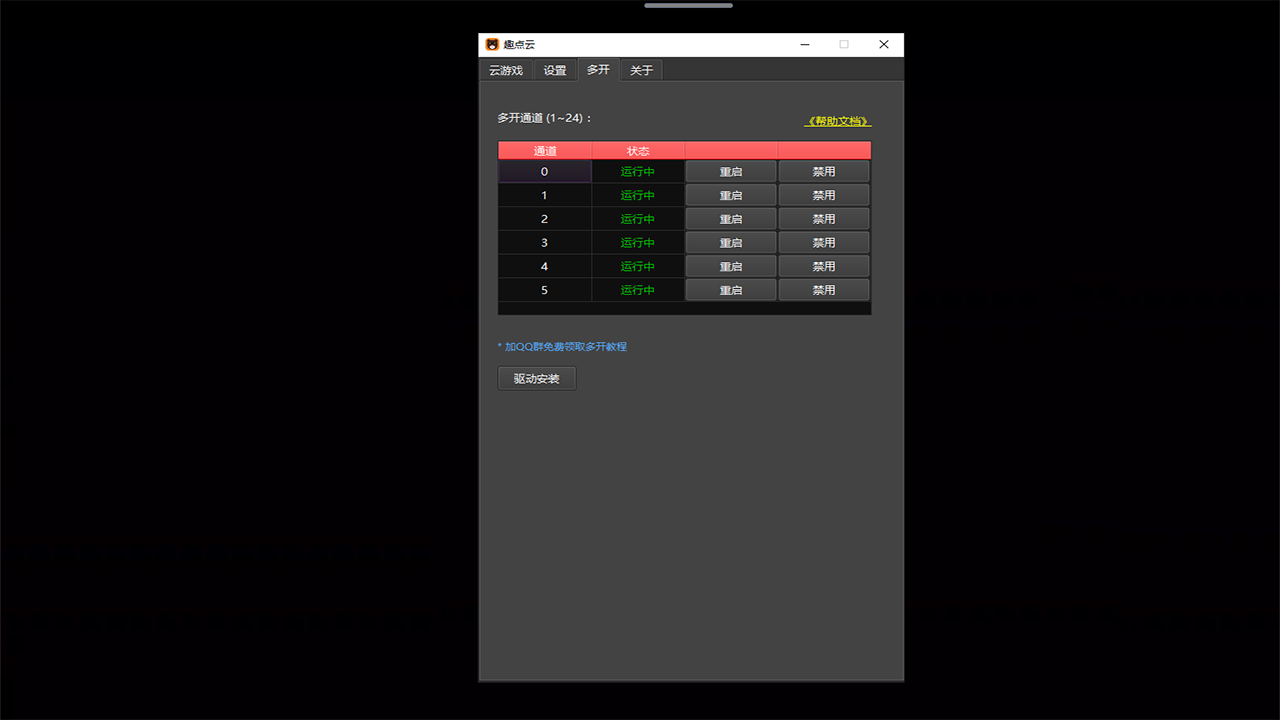This screenshot has height=720, width=1280.
Task: Click the 通道 column header
Action: [545, 151]
